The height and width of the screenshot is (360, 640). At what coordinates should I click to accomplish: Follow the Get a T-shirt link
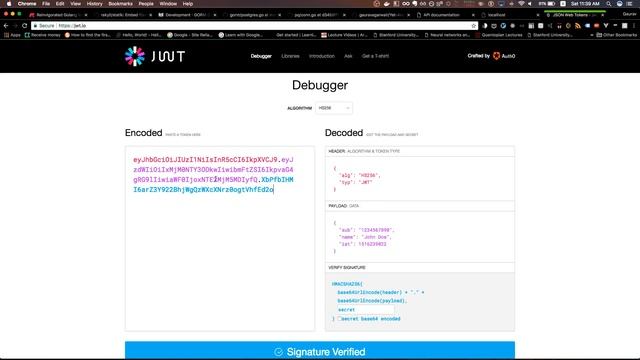pos(375,56)
